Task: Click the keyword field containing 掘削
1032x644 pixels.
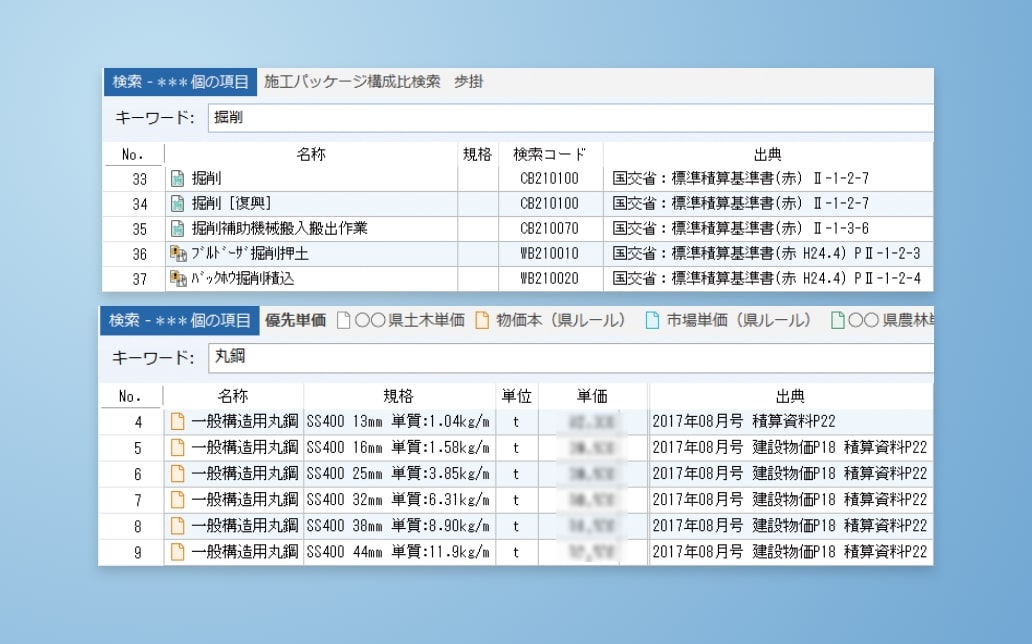Action: click(570, 118)
